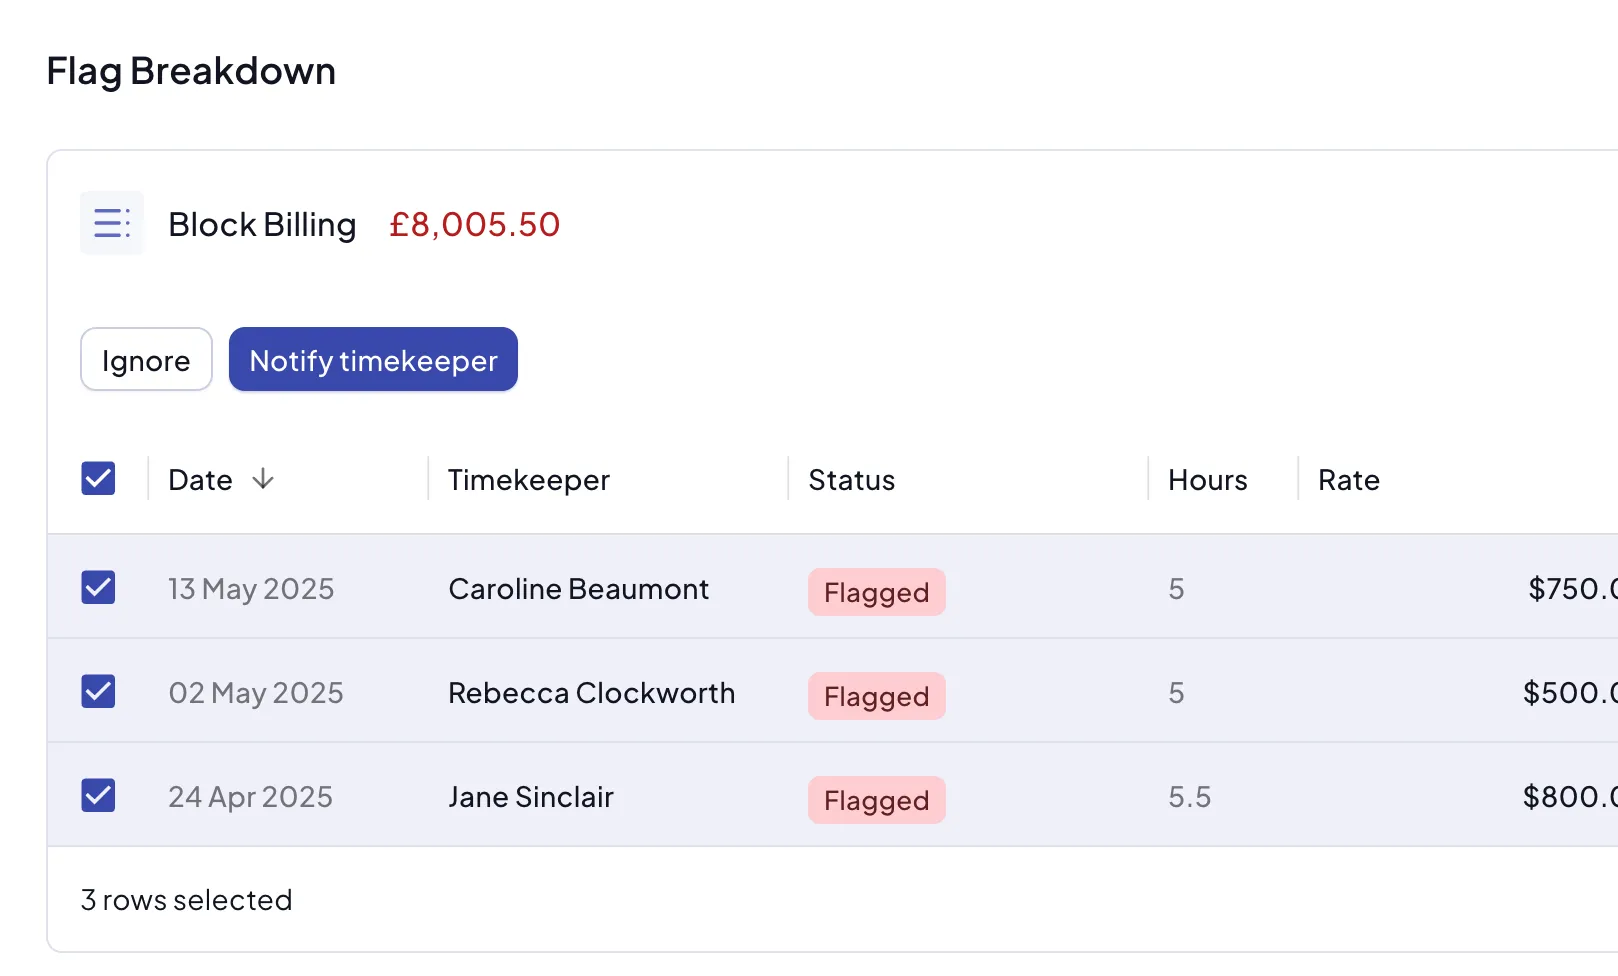Select Flagged badge in Jane Sinclair's row
The image size is (1618, 976).
pyautogui.click(x=876, y=800)
